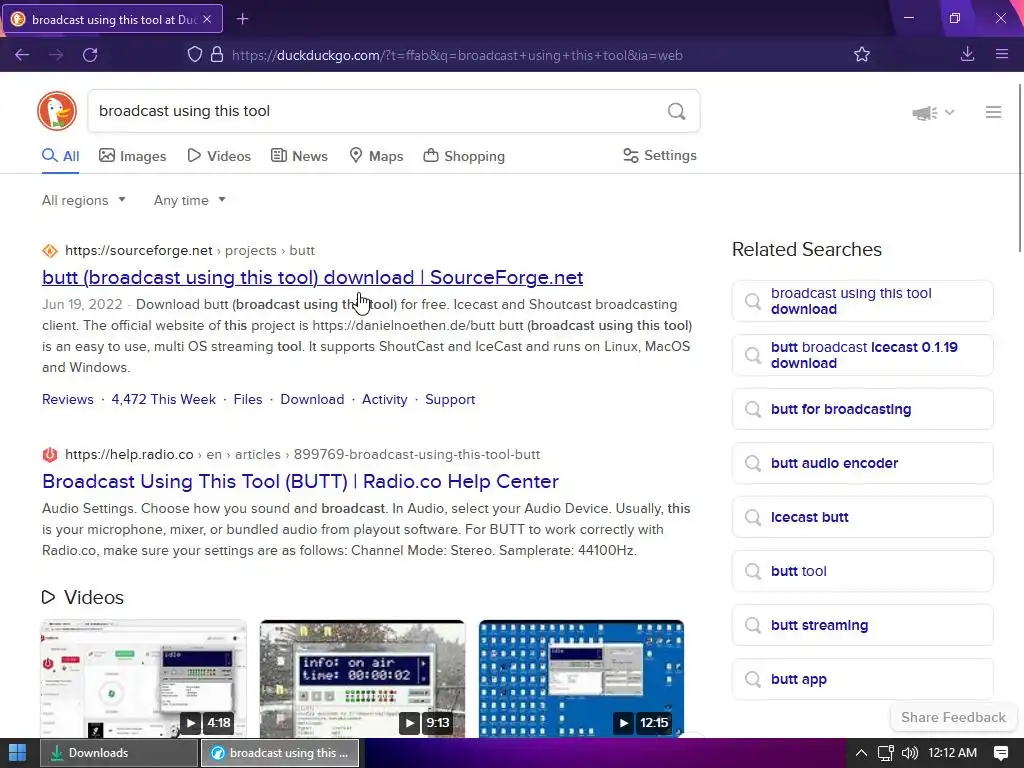The image size is (1024, 768).
Task: Switch to the Videos tab
Action: [x=219, y=156]
